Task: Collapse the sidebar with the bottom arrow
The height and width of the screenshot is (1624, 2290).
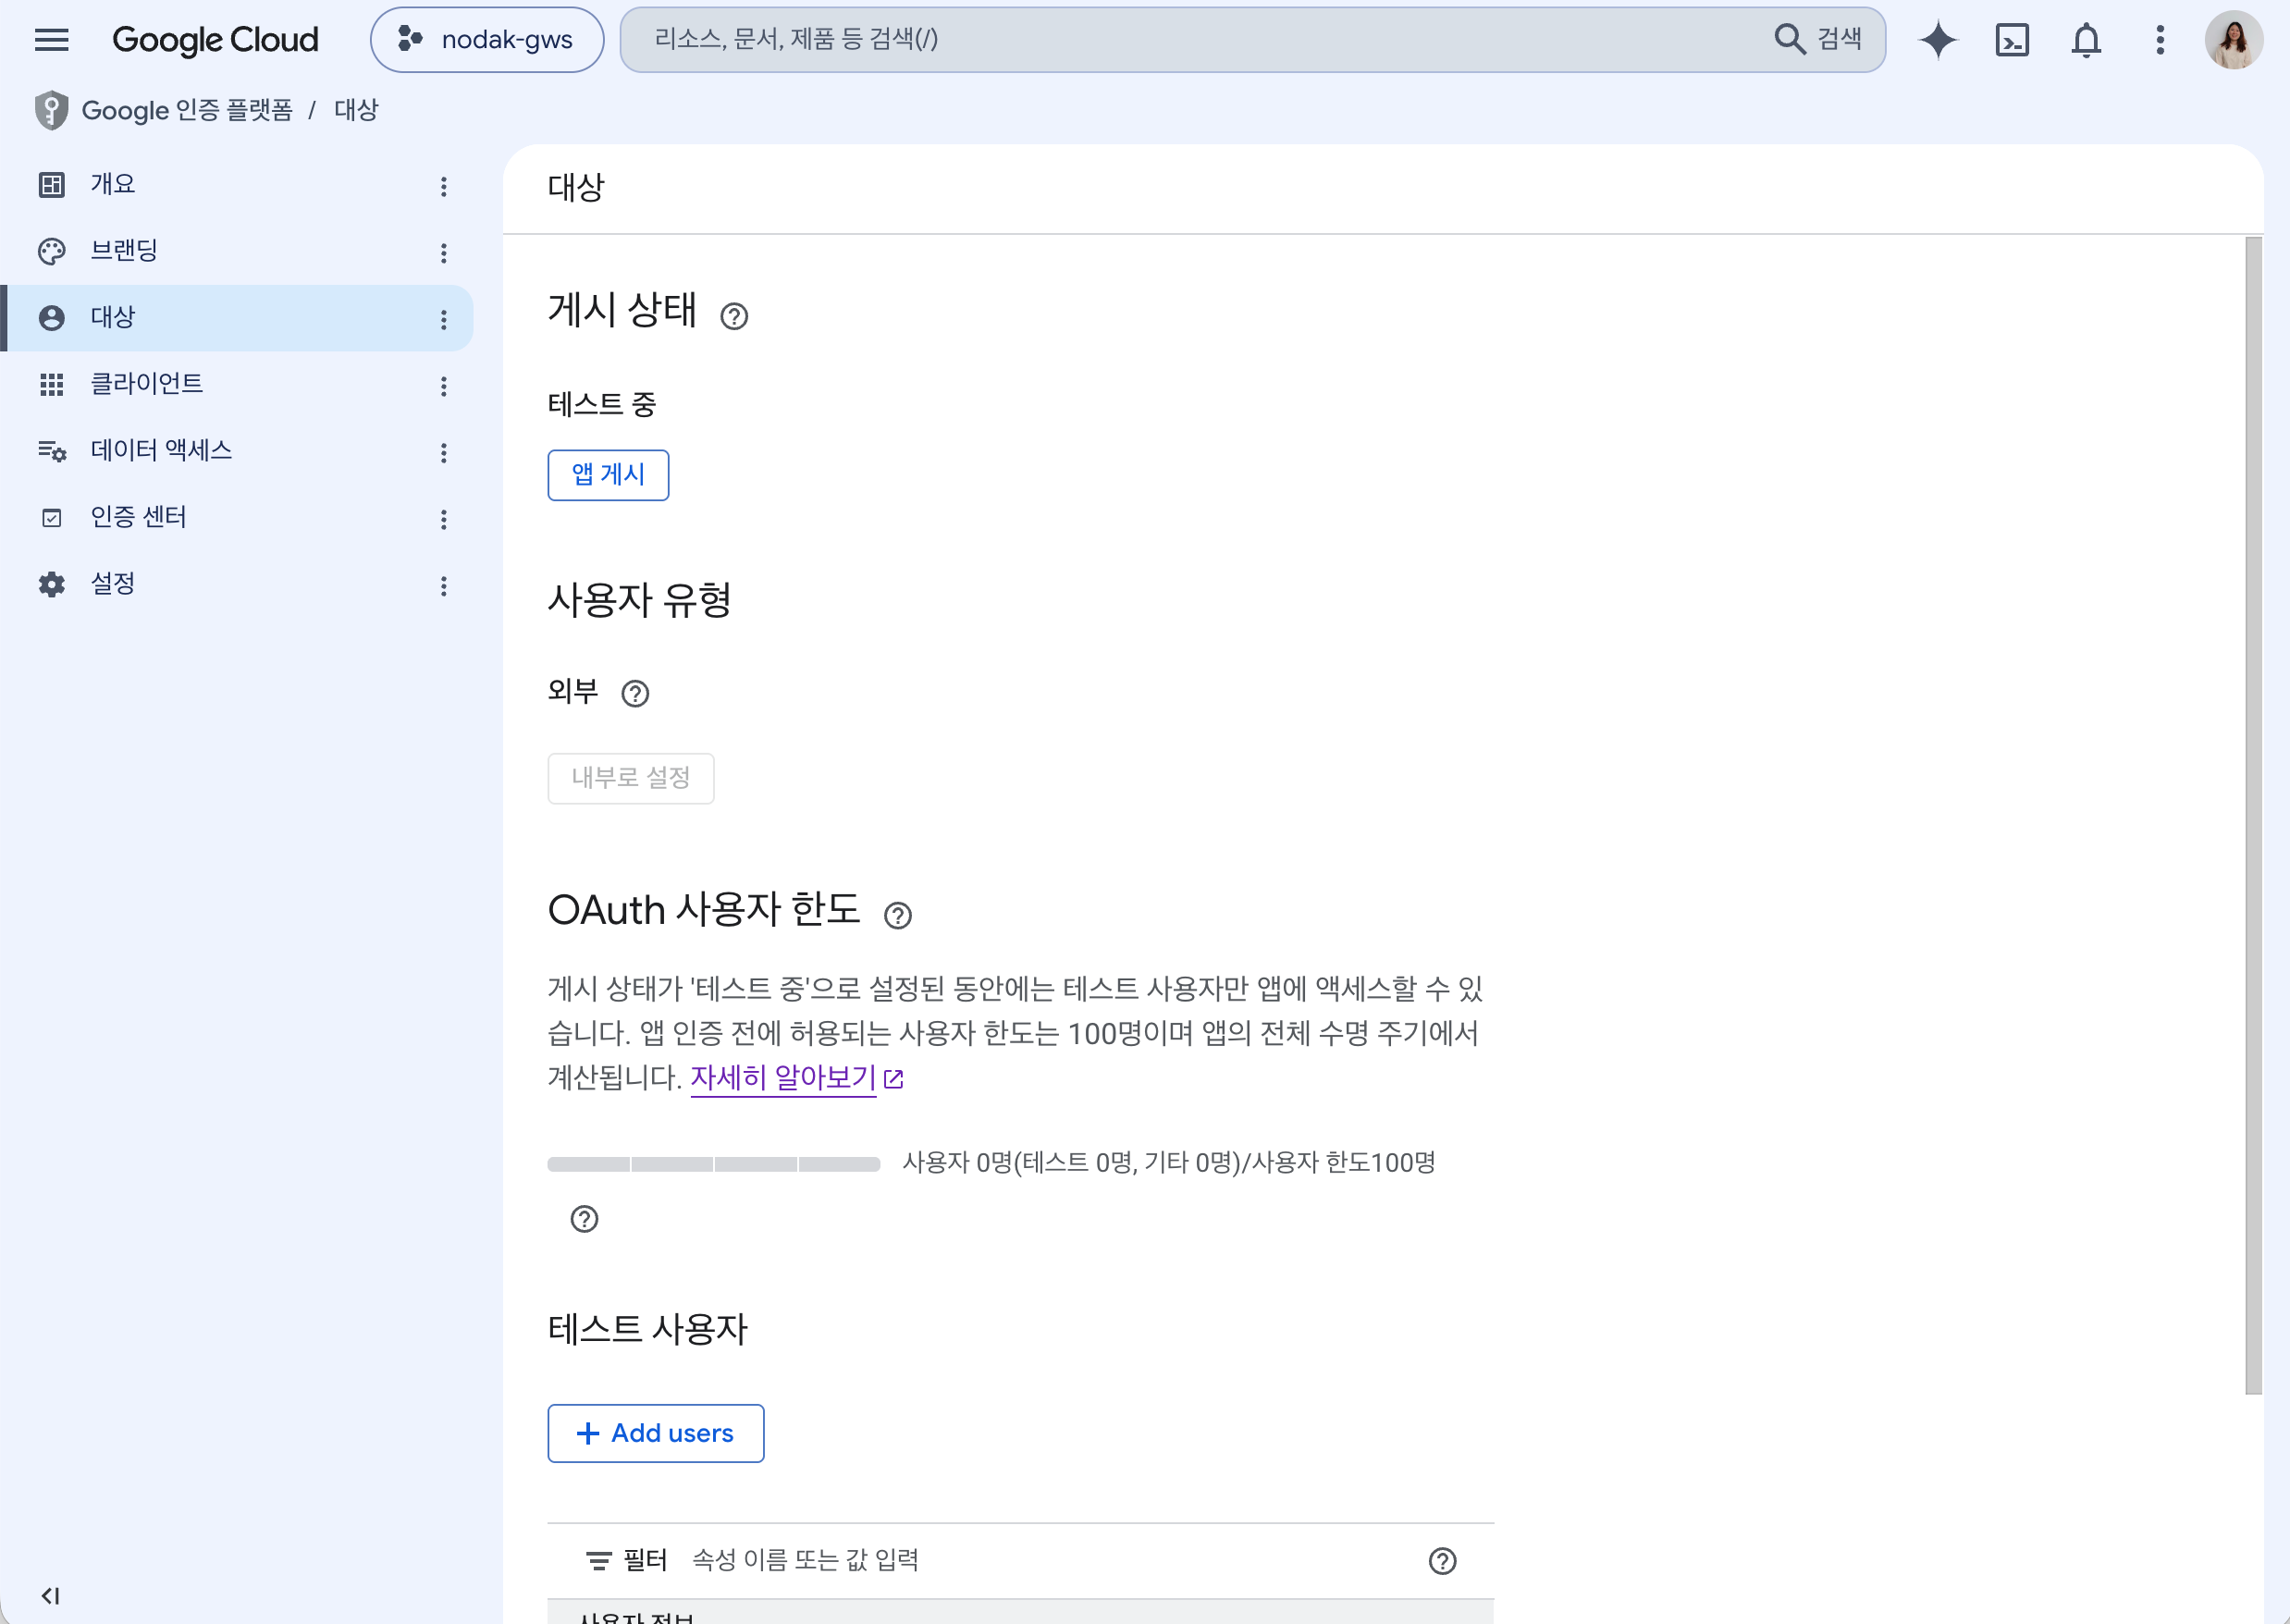Action: 50,1596
